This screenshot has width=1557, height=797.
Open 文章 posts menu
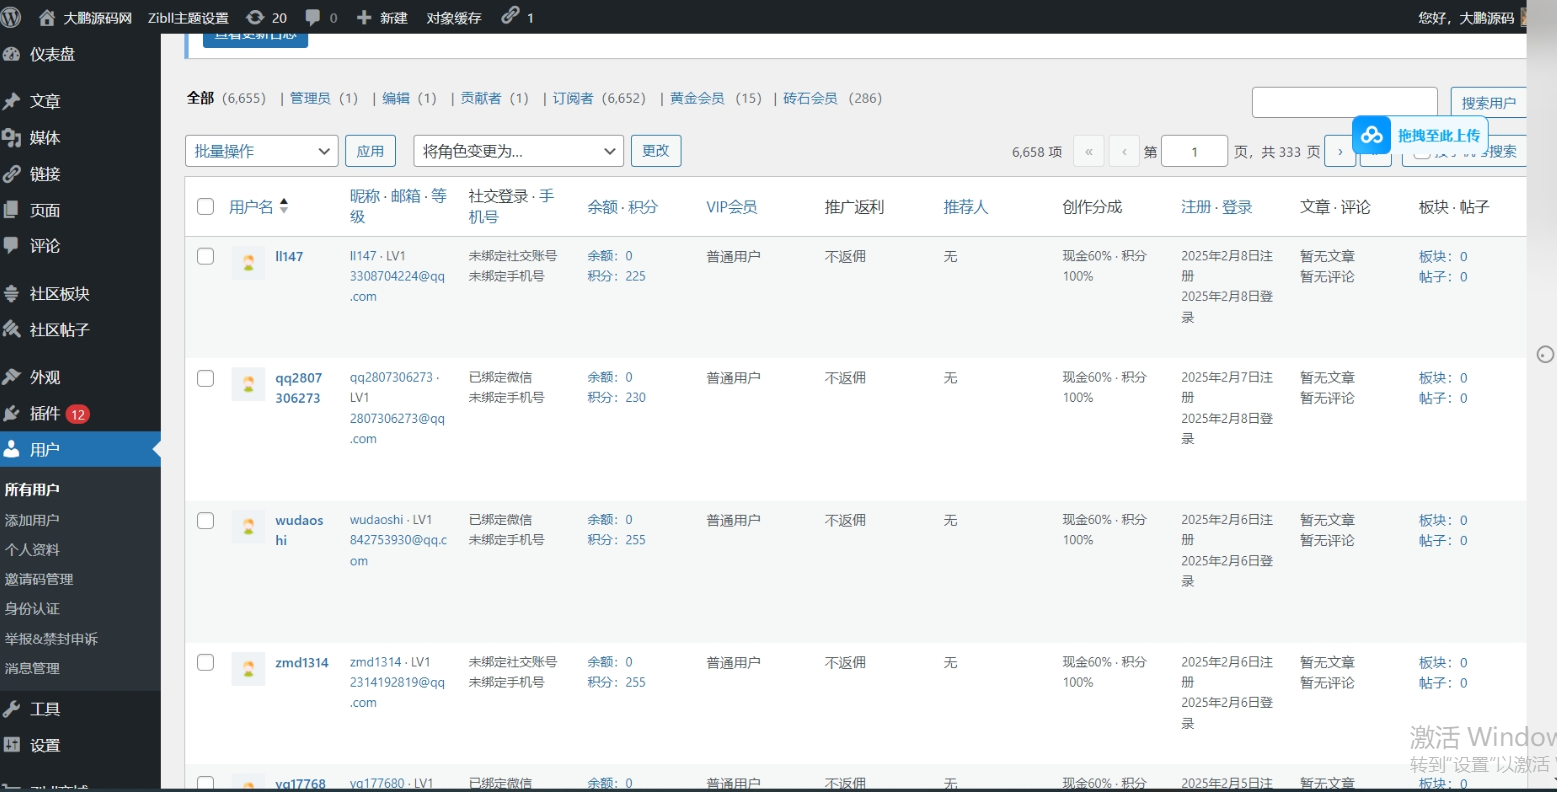[80, 101]
